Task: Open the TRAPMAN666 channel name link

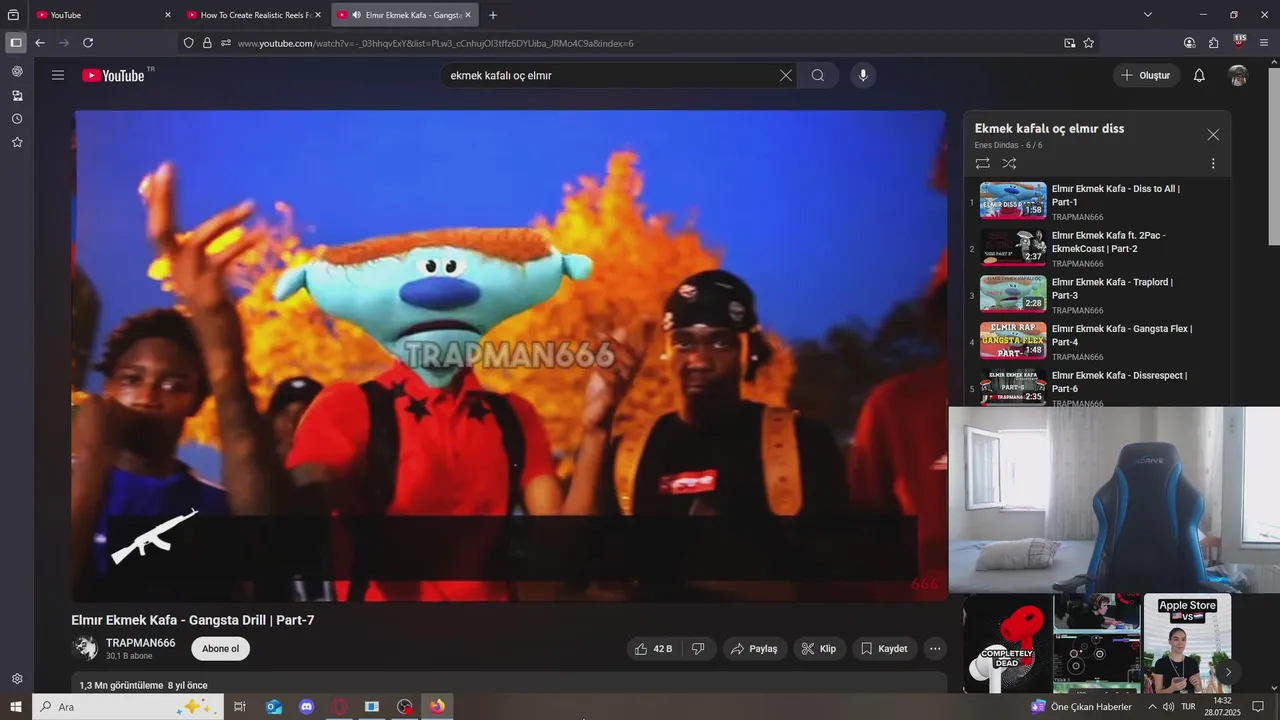Action: tap(140, 643)
